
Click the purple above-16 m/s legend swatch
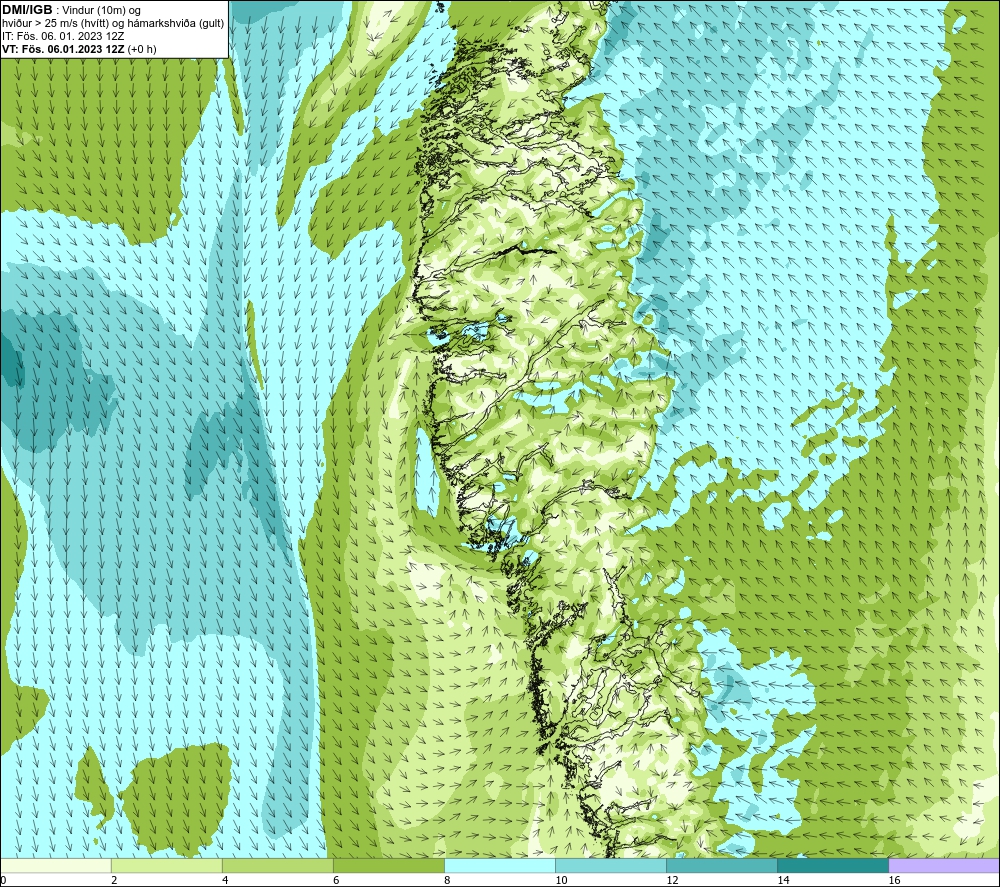pos(944,865)
